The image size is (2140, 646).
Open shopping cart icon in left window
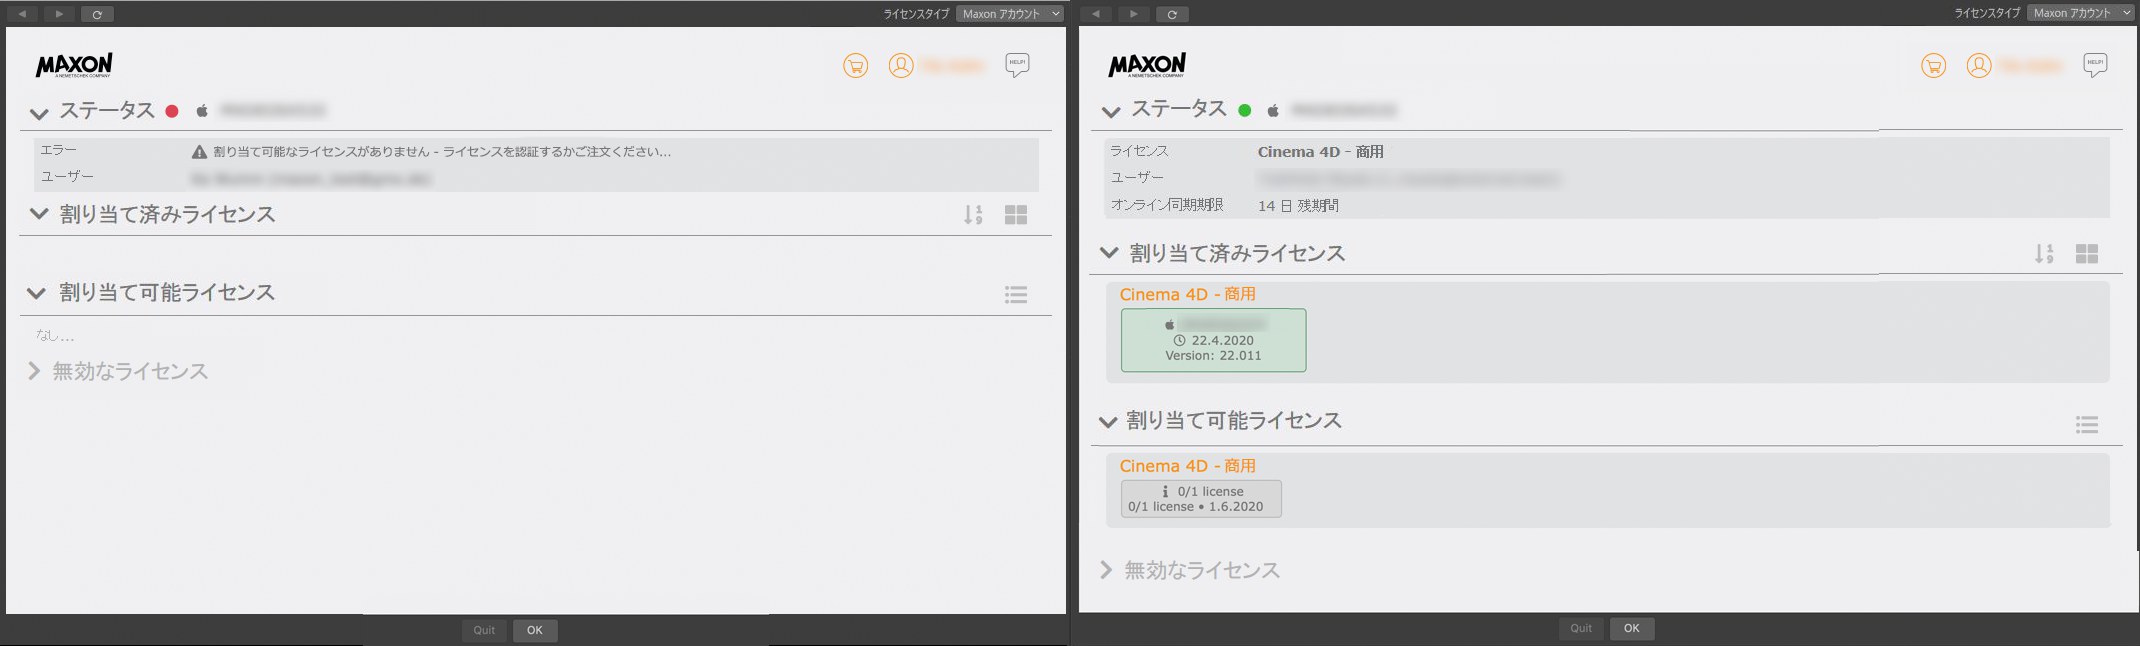click(x=856, y=66)
